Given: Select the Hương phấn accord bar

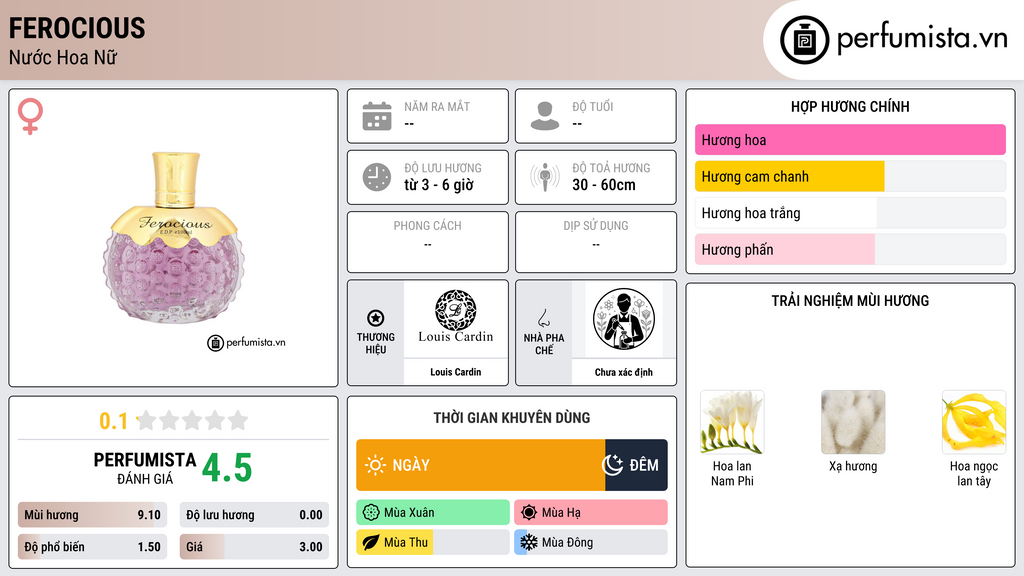Looking at the screenshot, I should click(x=850, y=249).
